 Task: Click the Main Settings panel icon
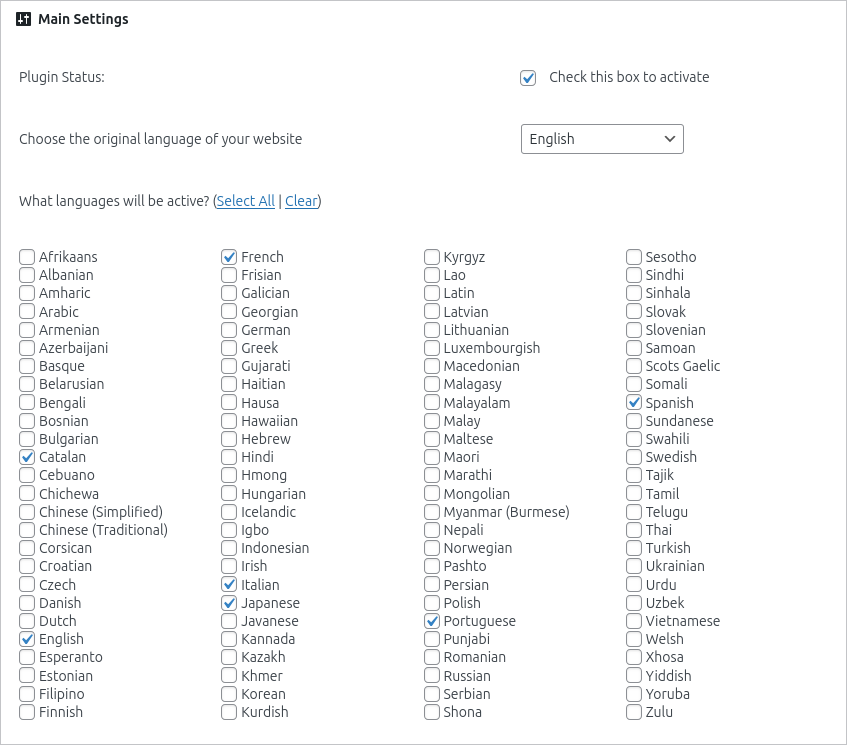click(x=22, y=18)
